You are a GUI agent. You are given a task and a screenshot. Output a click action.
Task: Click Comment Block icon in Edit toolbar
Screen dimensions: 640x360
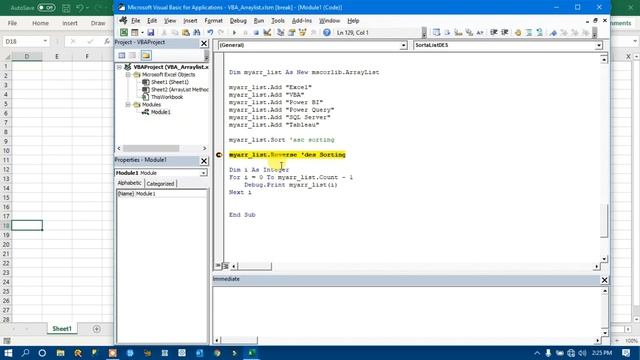529,32
